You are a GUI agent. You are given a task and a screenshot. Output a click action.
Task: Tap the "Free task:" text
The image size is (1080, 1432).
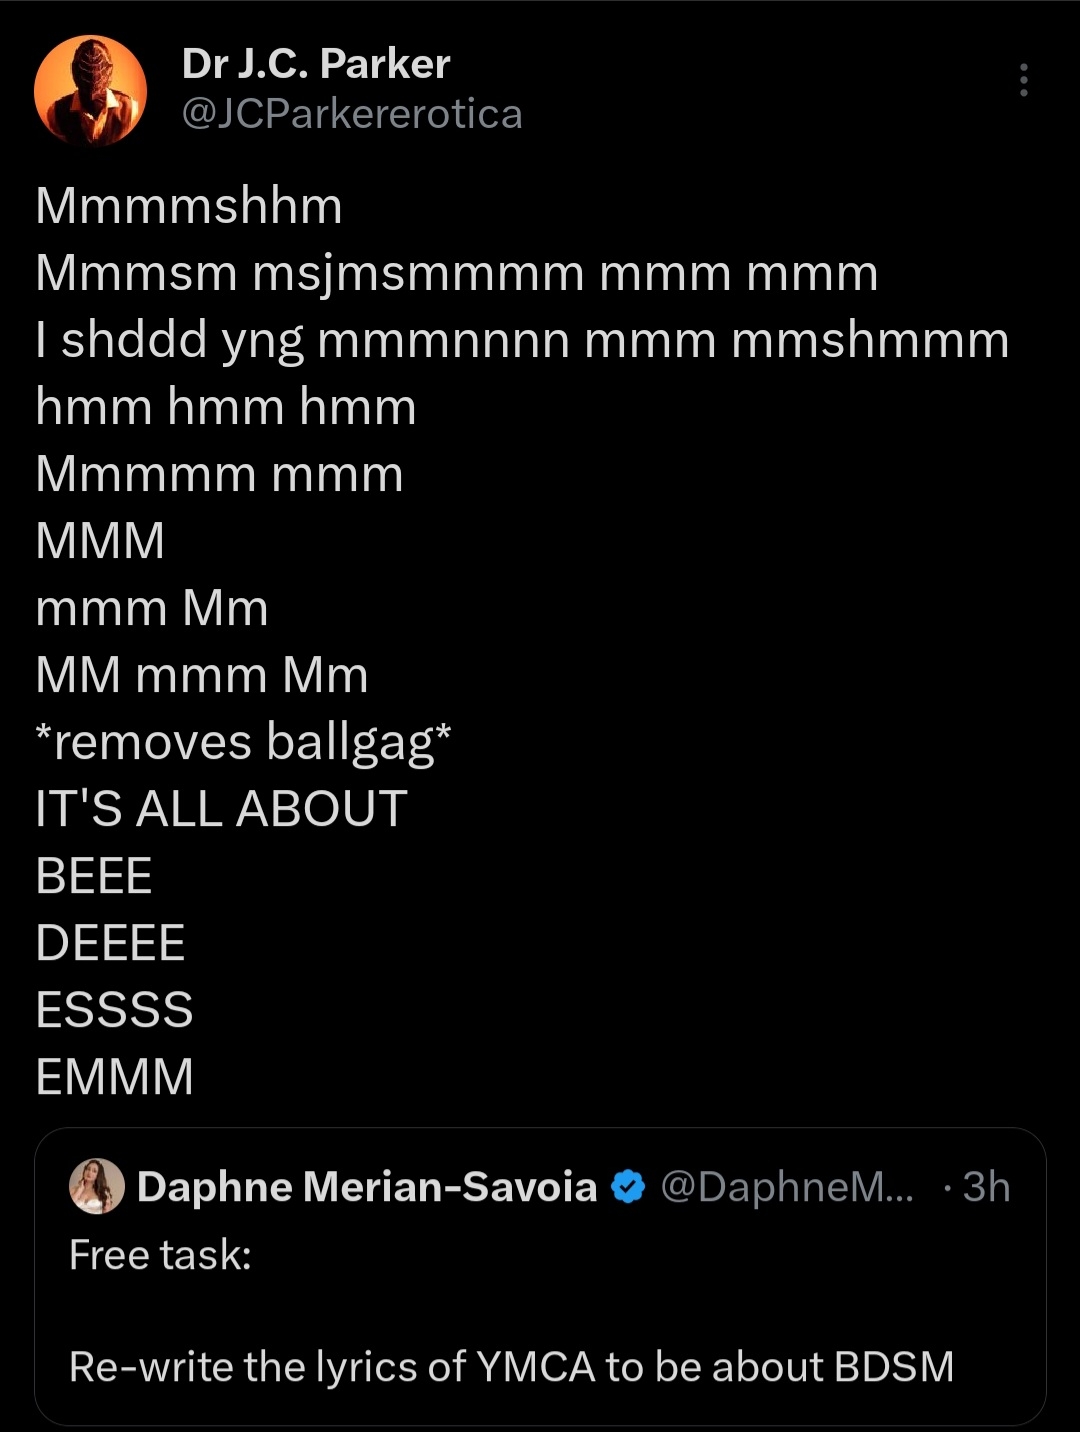point(160,1255)
